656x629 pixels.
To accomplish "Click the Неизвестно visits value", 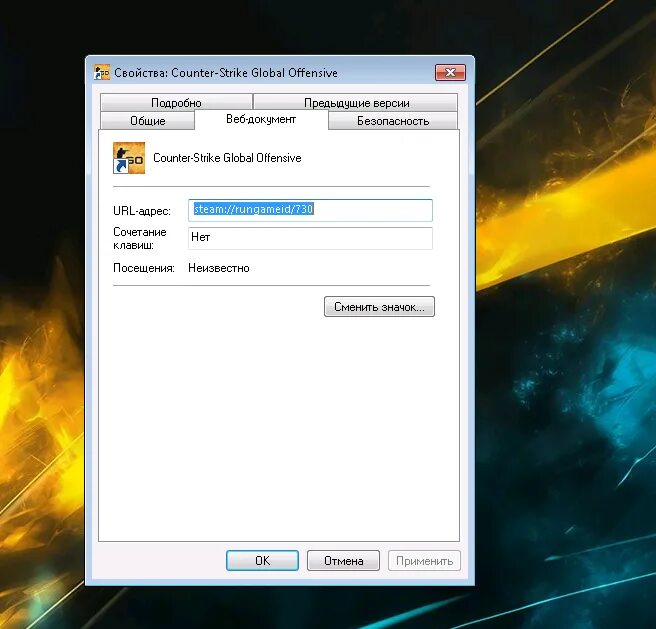I will [x=219, y=268].
